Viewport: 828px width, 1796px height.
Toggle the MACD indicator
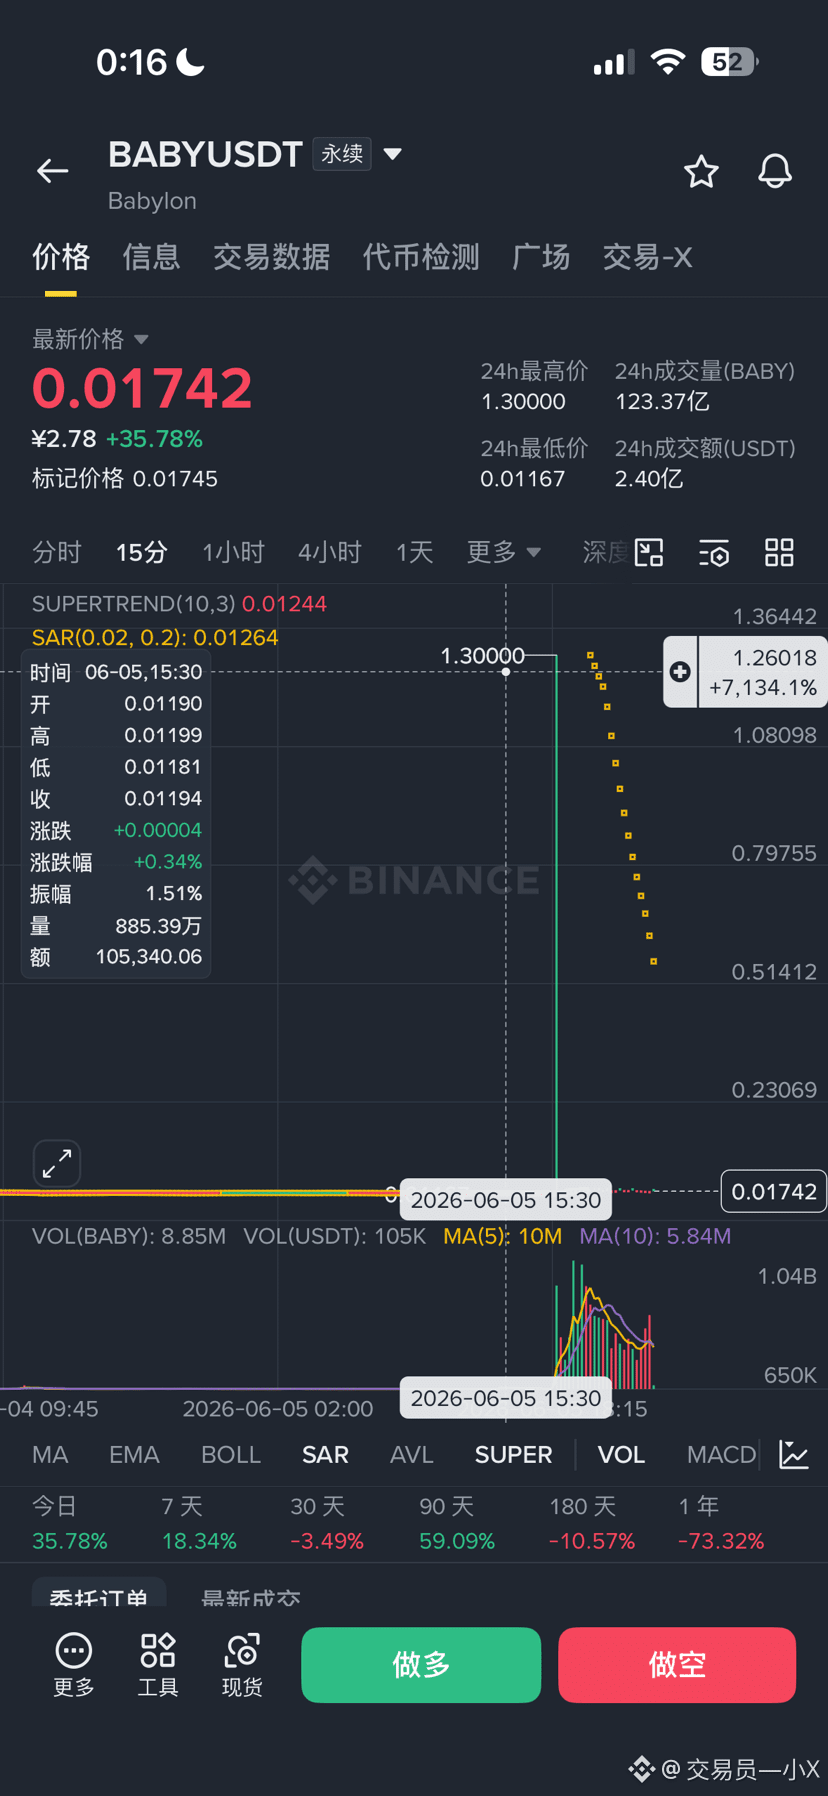[x=721, y=1454]
